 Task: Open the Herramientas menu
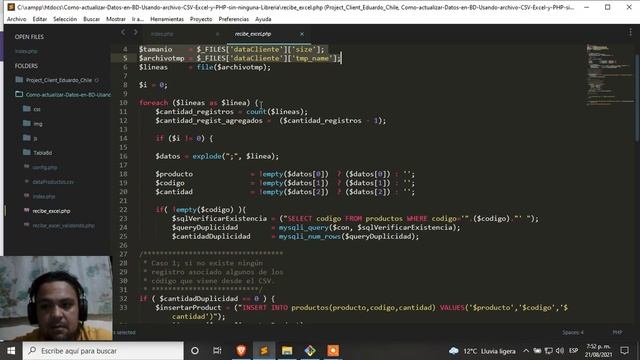(x=167, y=19)
